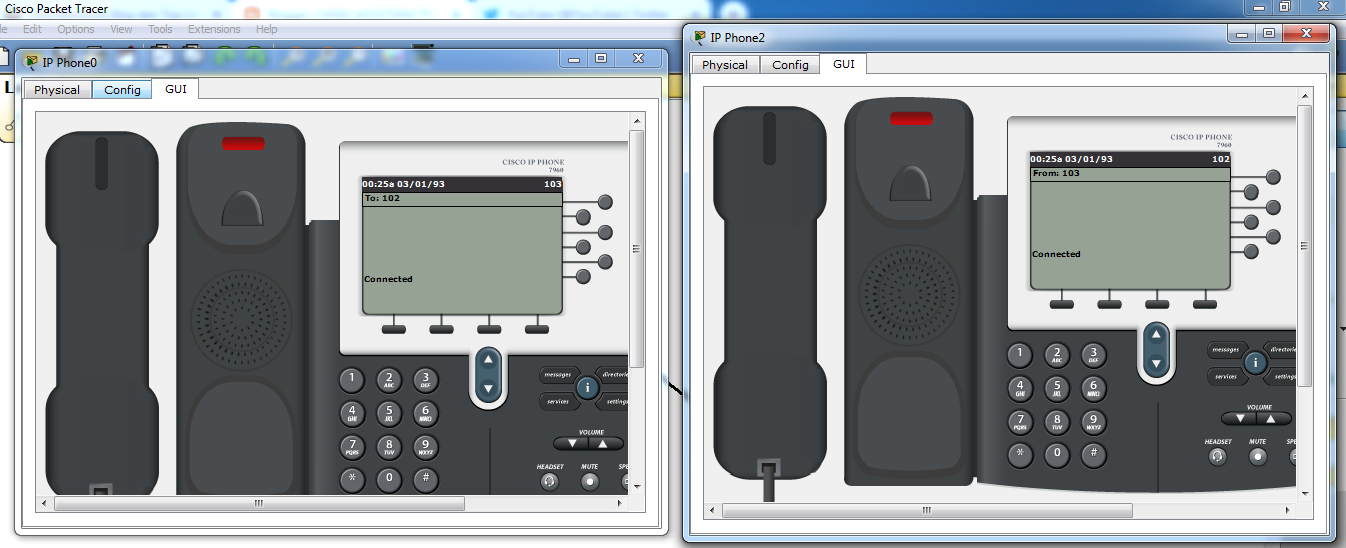Navigate down on IP Phone0 rocker
This screenshot has height=548, width=1346.
pyautogui.click(x=488, y=389)
